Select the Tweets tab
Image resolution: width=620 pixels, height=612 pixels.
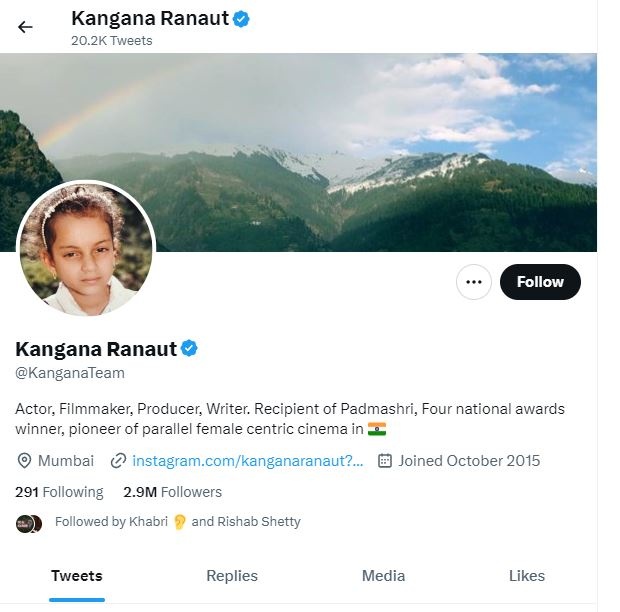click(77, 576)
